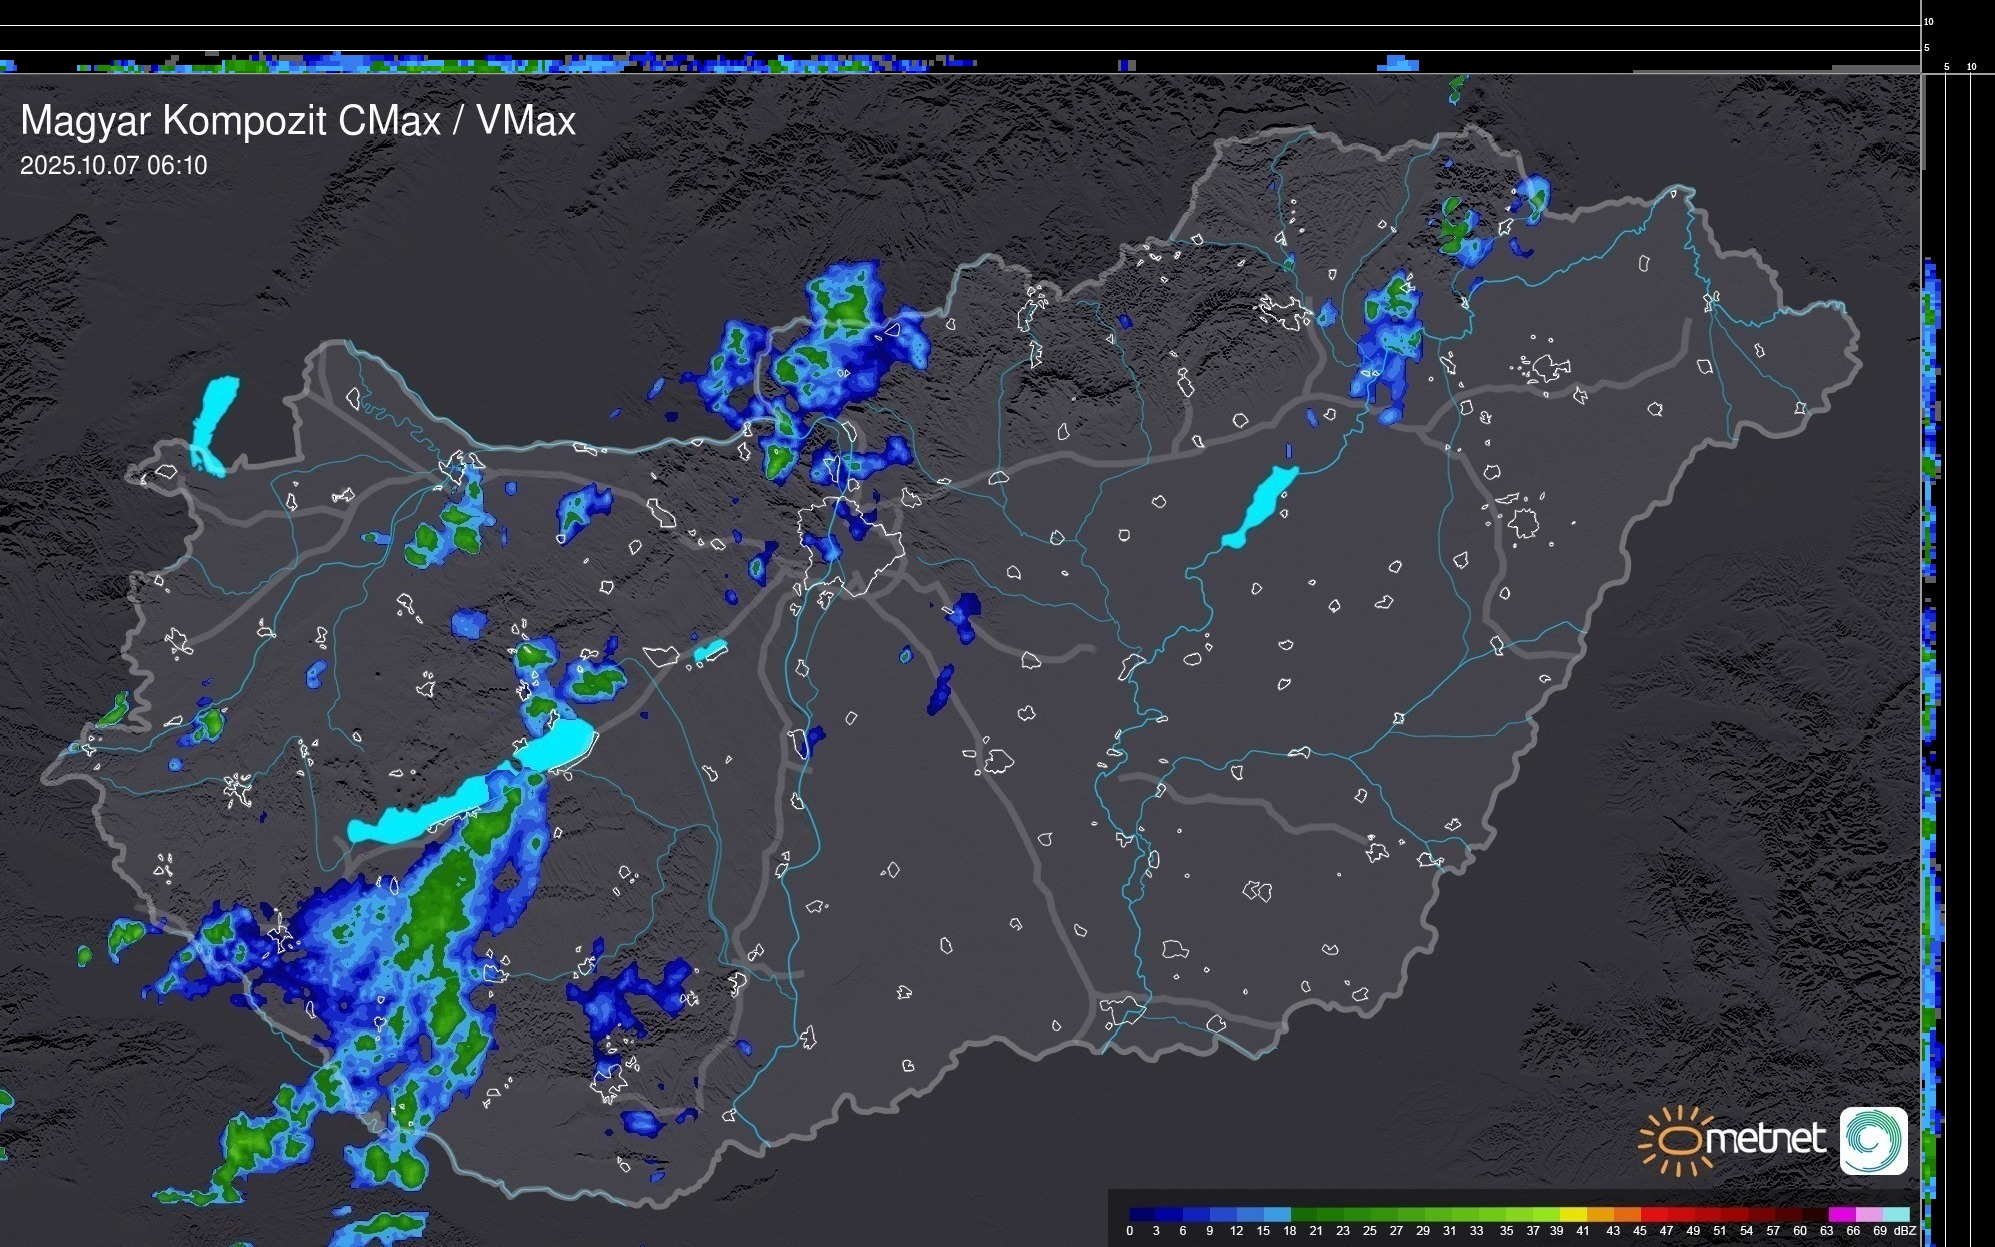1995x1247 pixels.
Task: Click the Magyar Kompozit CMax / VMax title
Action: click(x=298, y=121)
